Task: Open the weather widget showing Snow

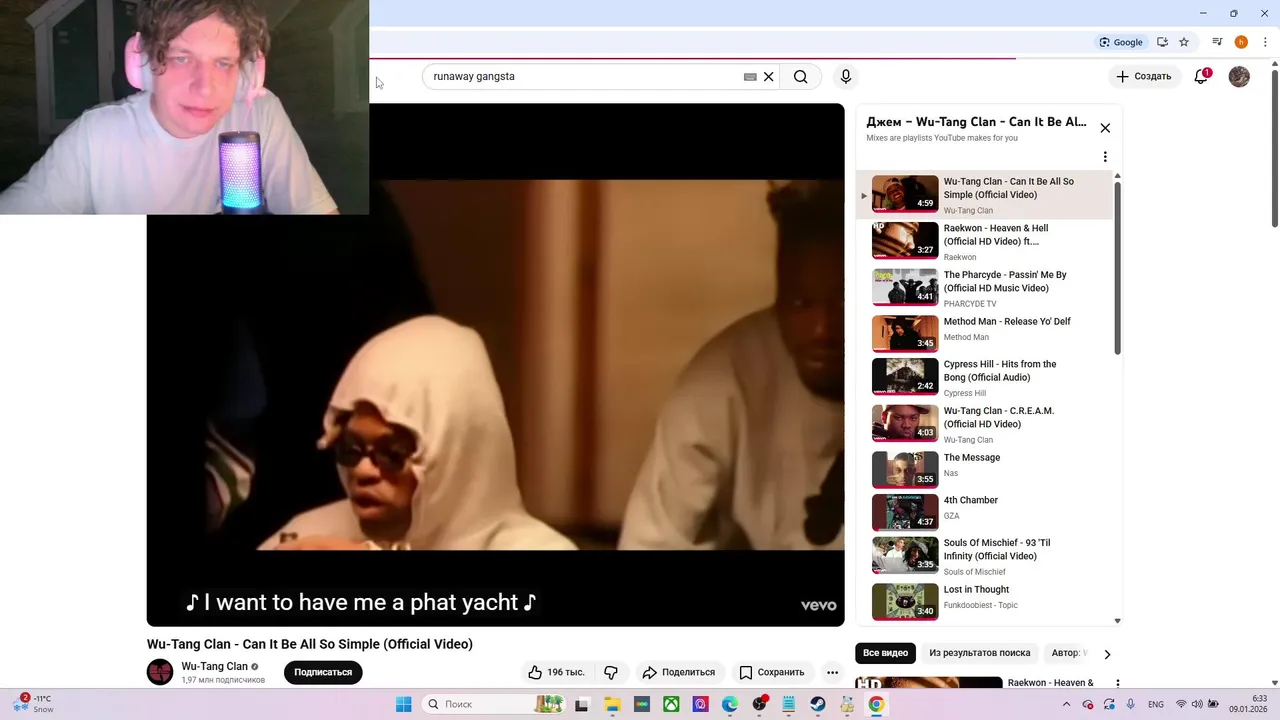Action: (x=32, y=704)
